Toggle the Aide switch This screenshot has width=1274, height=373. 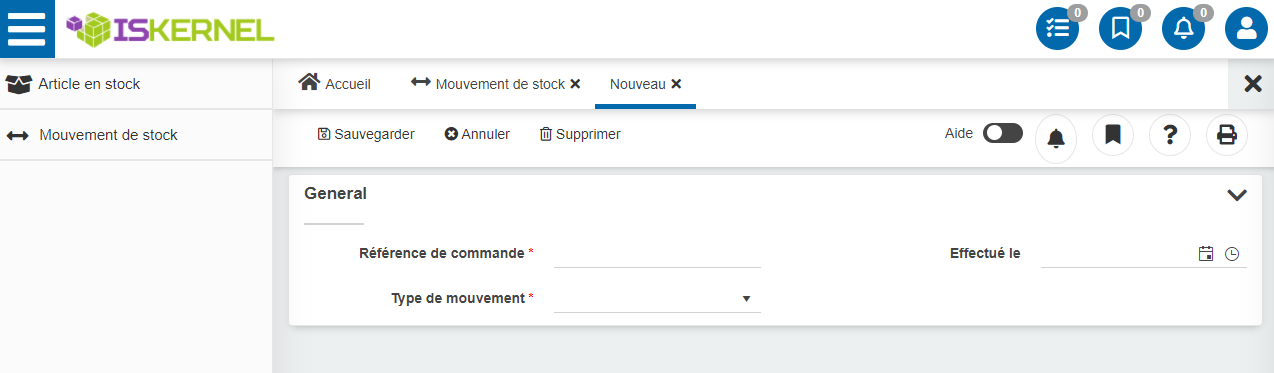pyautogui.click(x=1003, y=133)
